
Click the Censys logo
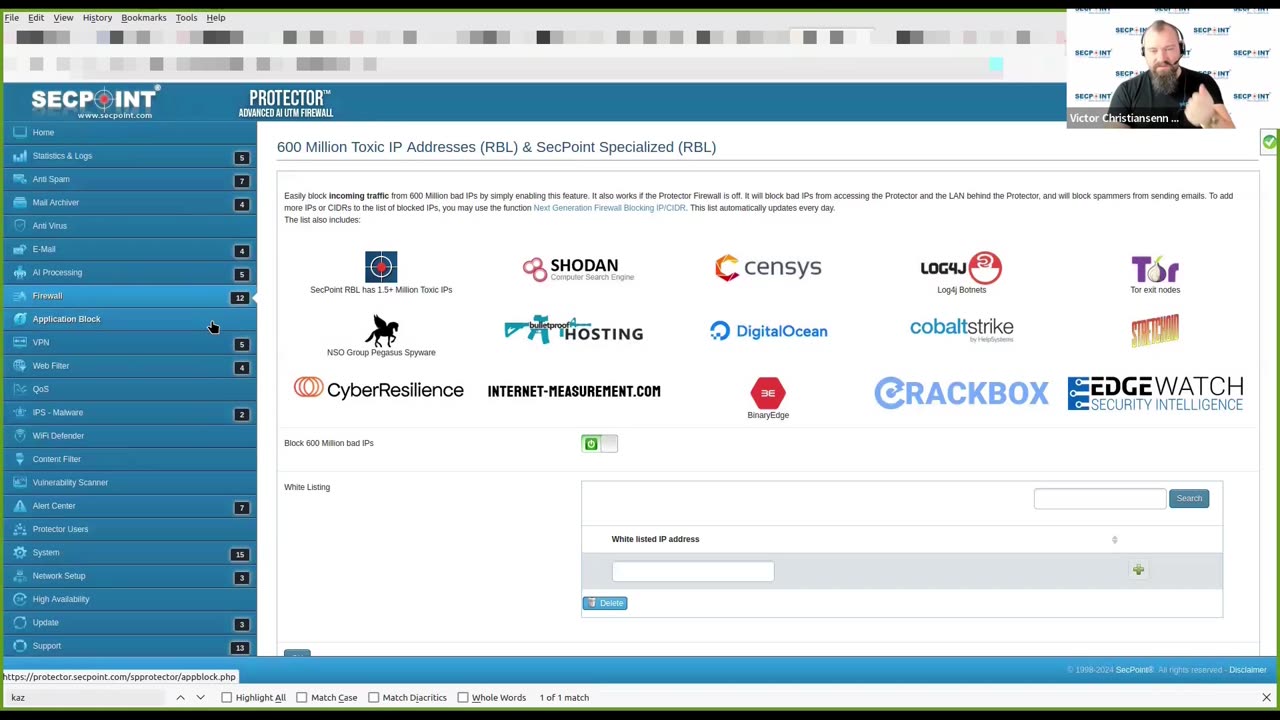tap(768, 267)
